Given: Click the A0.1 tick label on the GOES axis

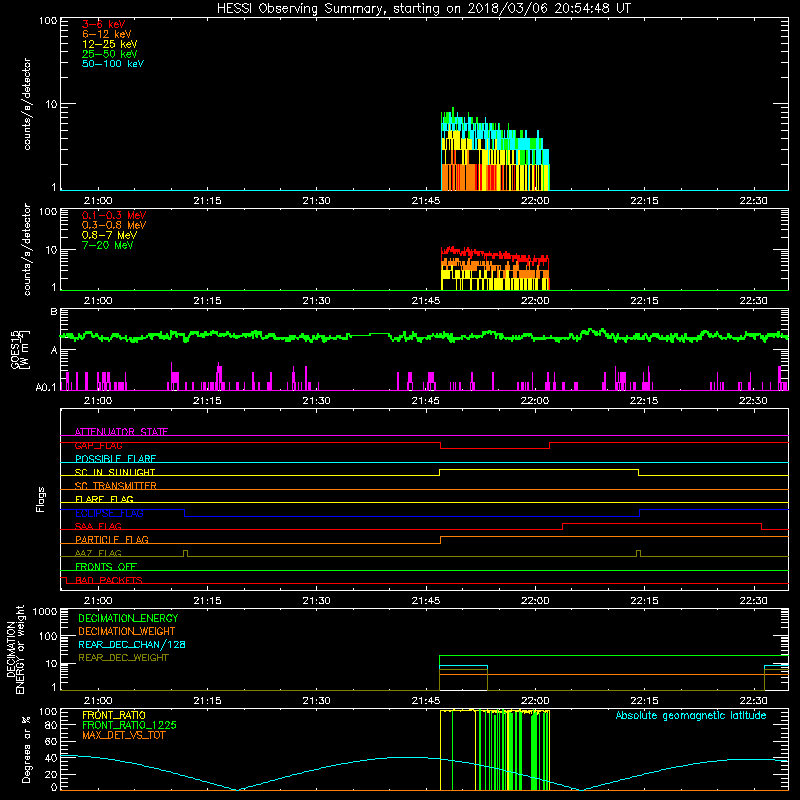Looking at the screenshot, I should [x=46, y=388].
